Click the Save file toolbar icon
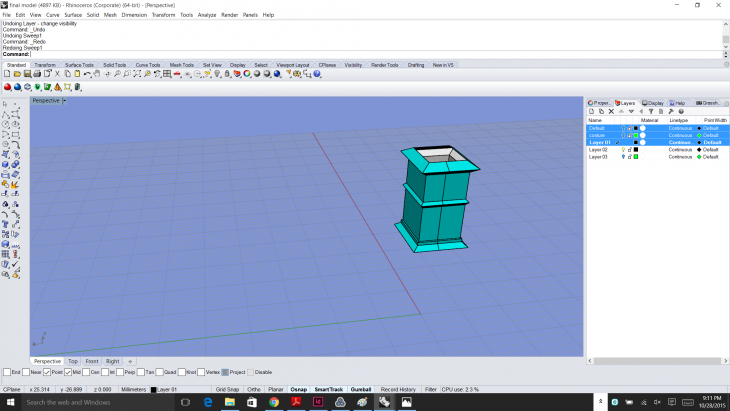The width and height of the screenshot is (730, 411). pos(26,74)
